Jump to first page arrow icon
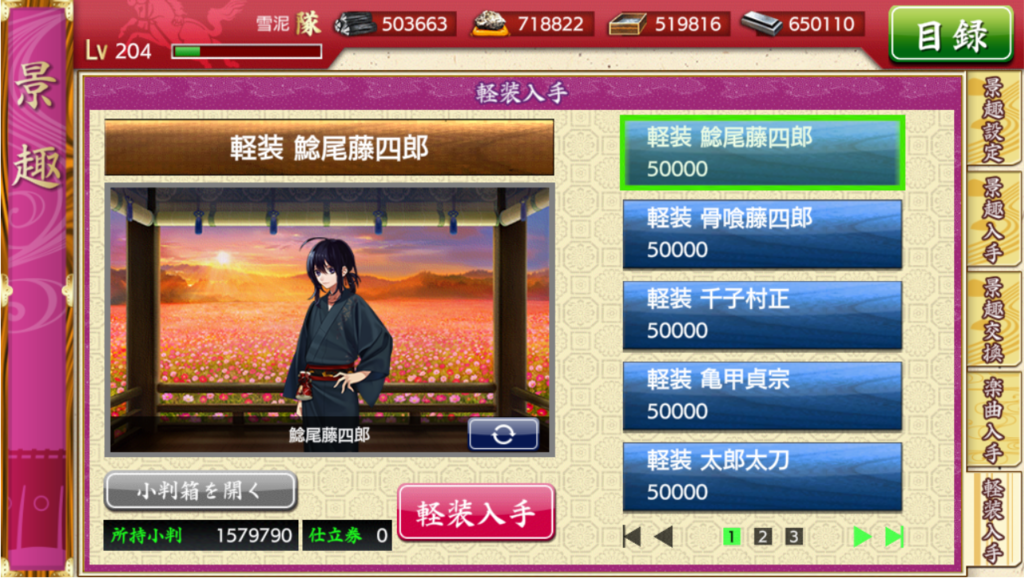Image resolution: width=1024 pixels, height=578 pixels. click(x=632, y=536)
